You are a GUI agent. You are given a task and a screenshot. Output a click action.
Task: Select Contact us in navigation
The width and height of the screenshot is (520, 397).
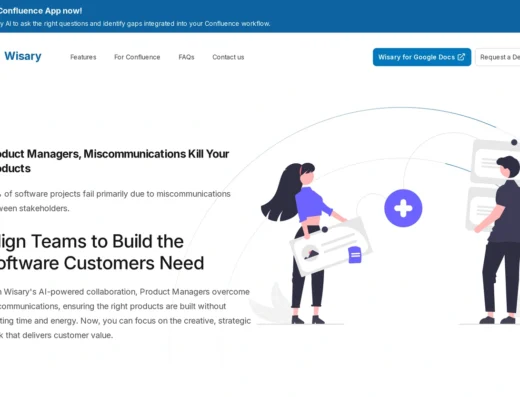228,57
